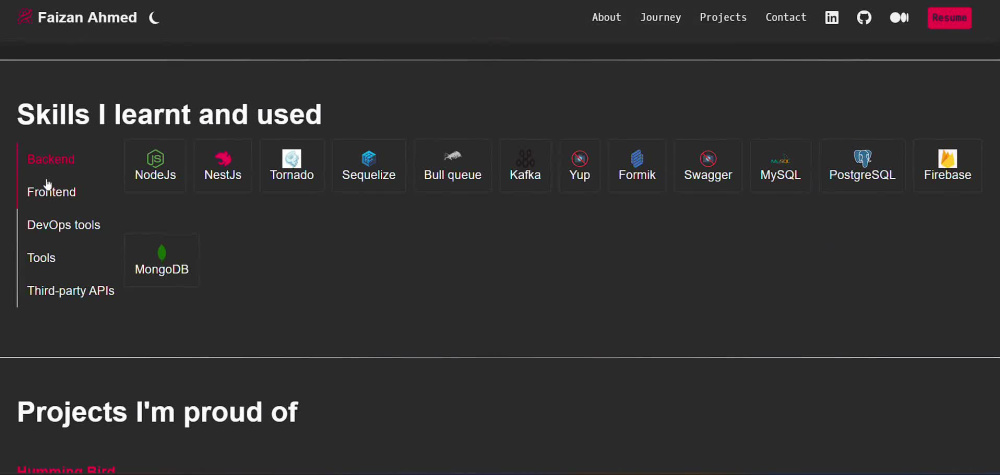The image size is (1000, 475).
Task: Click the MongoDB leaf icon
Action: pyautogui.click(x=161, y=252)
